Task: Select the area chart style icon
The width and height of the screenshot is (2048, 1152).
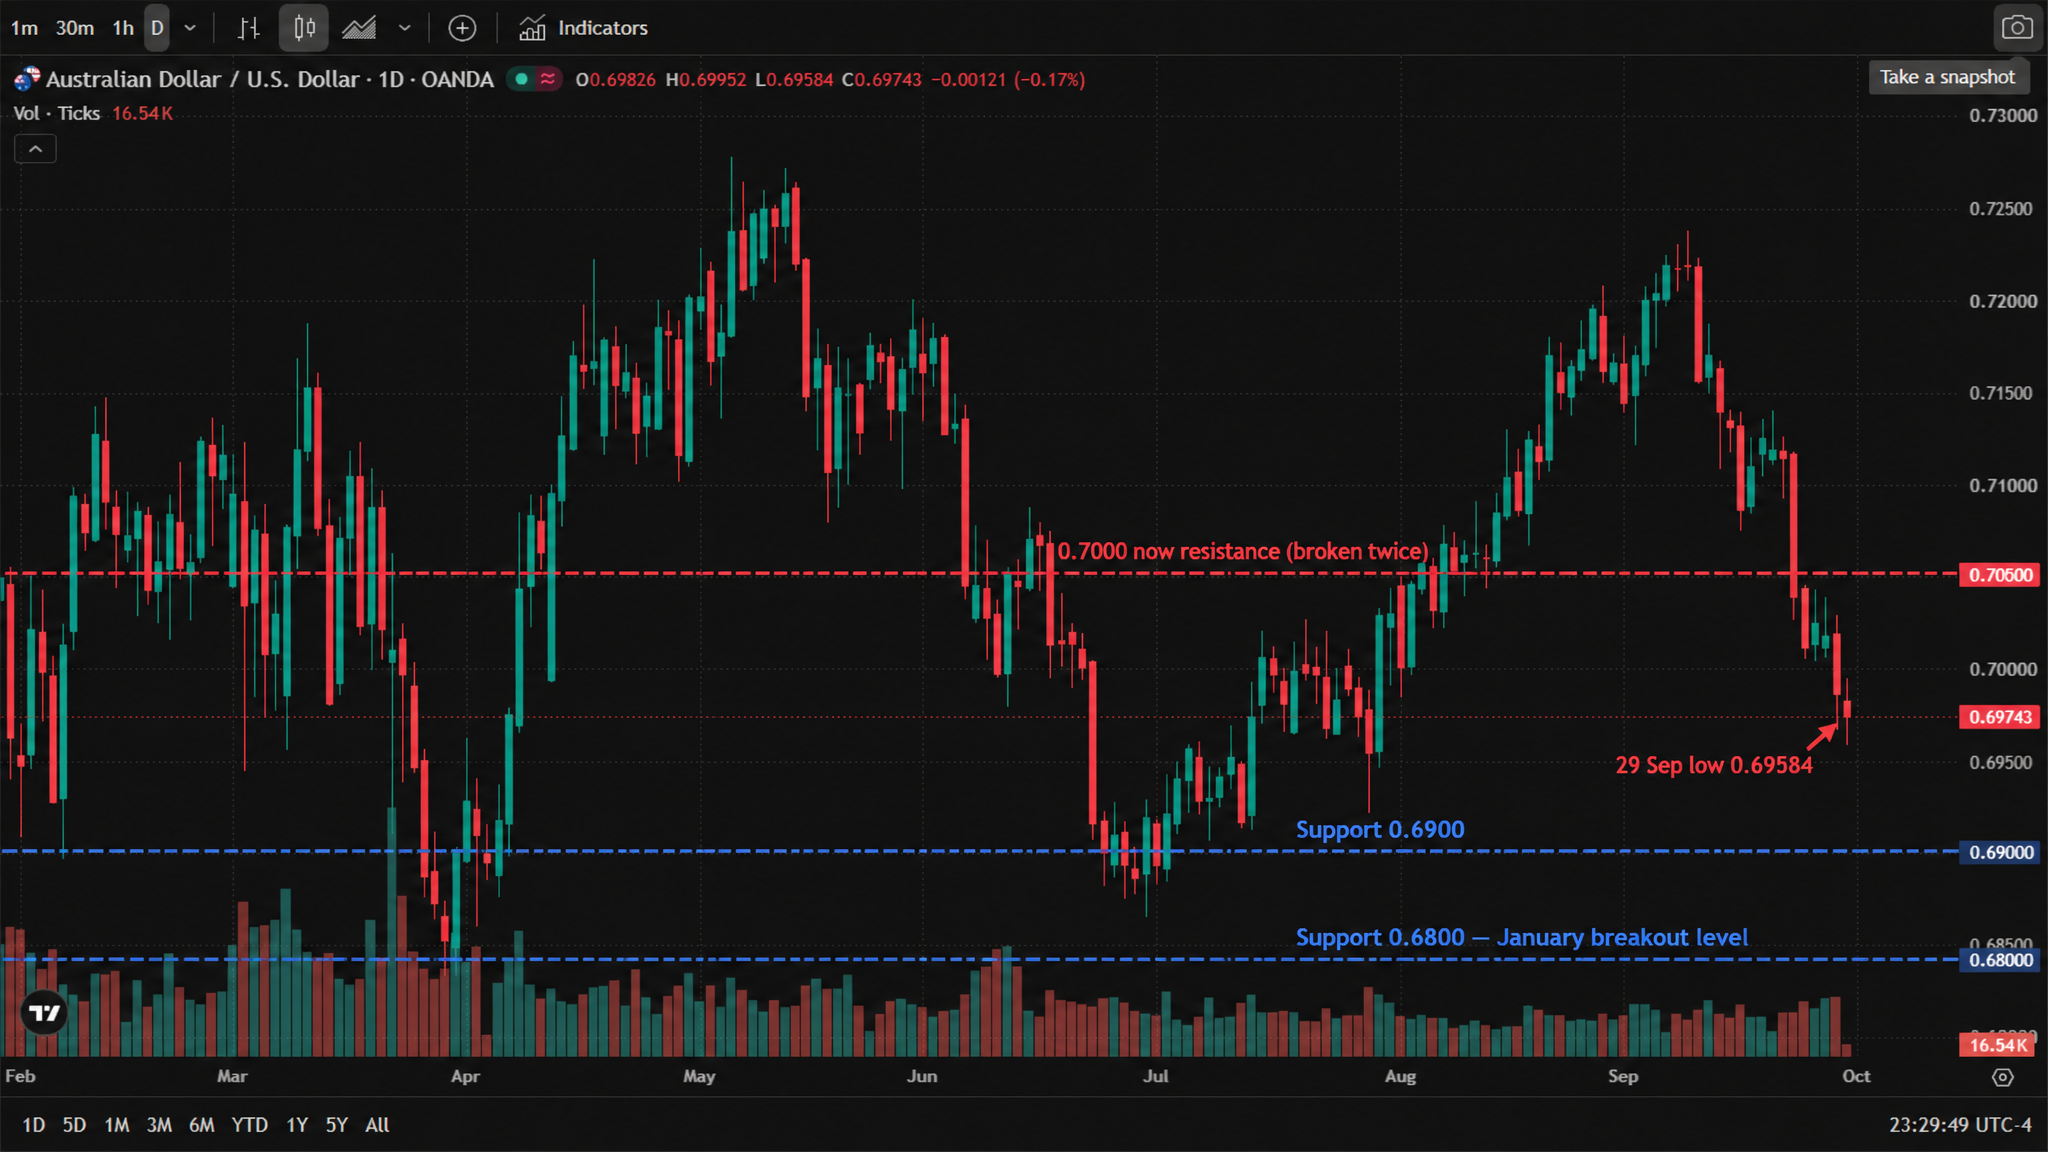Action: pyautogui.click(x=359, y=28)
